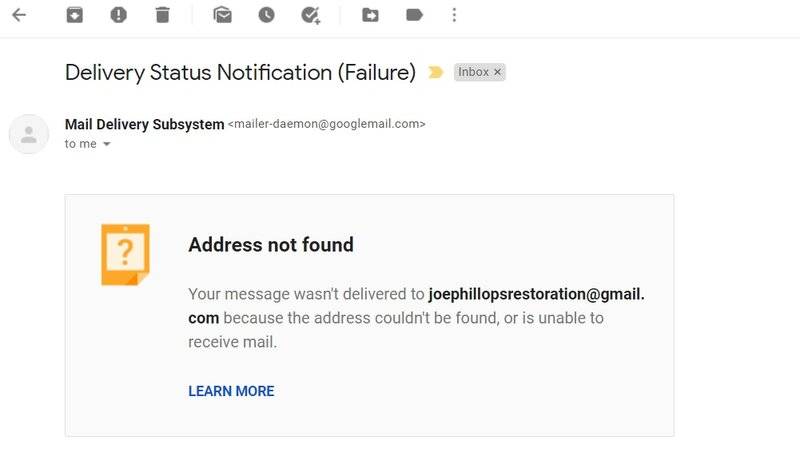Click the orange question mark note icon
The width and height of the screenshot is (800, 464).
tap(126, 255)
